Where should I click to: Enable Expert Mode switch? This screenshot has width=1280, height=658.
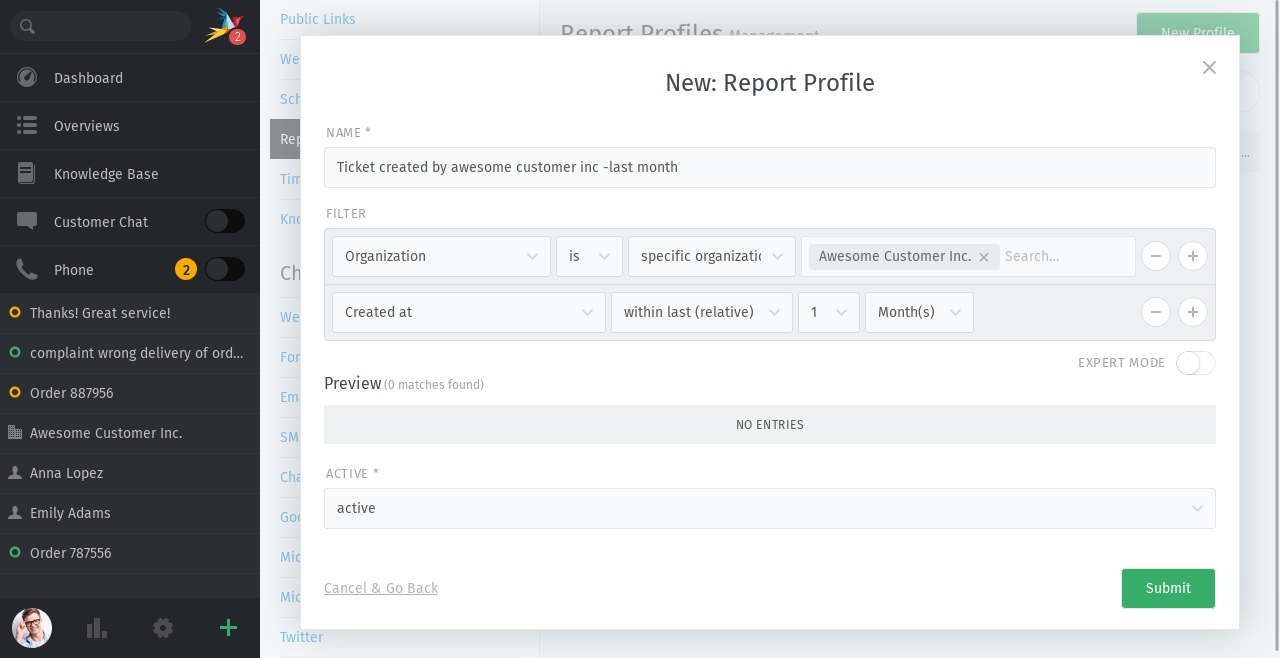[1196, 363]
